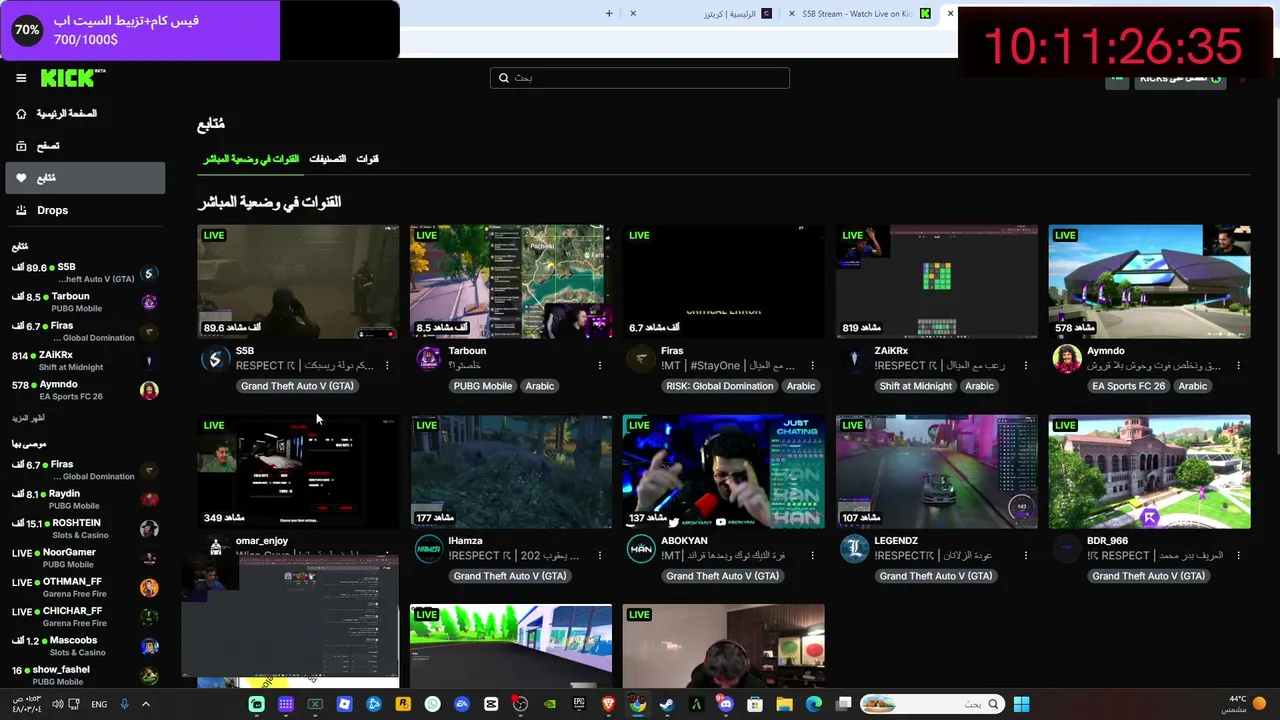Open Tarboun channel avatar in sidebar
Screen dimensions: 1280x720
tap(149, 302)
